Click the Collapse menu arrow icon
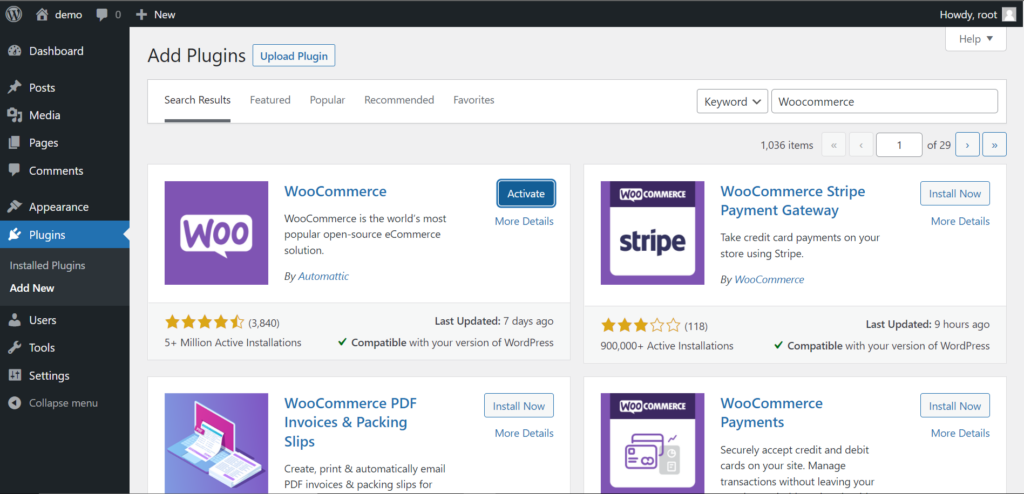Viewport: 1024px width, 494px height. pyautogui.click(x=14, y=403)
